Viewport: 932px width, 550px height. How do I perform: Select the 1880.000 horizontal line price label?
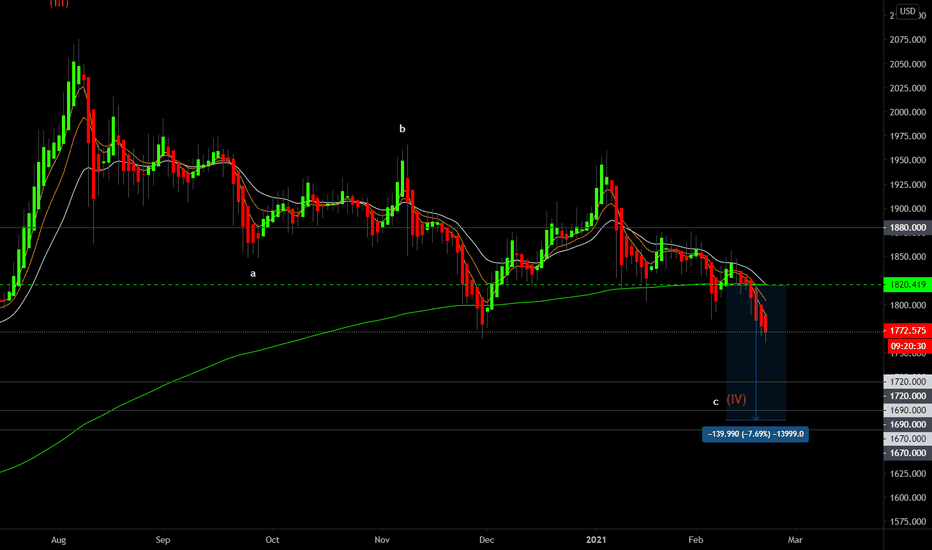[908, 227]
